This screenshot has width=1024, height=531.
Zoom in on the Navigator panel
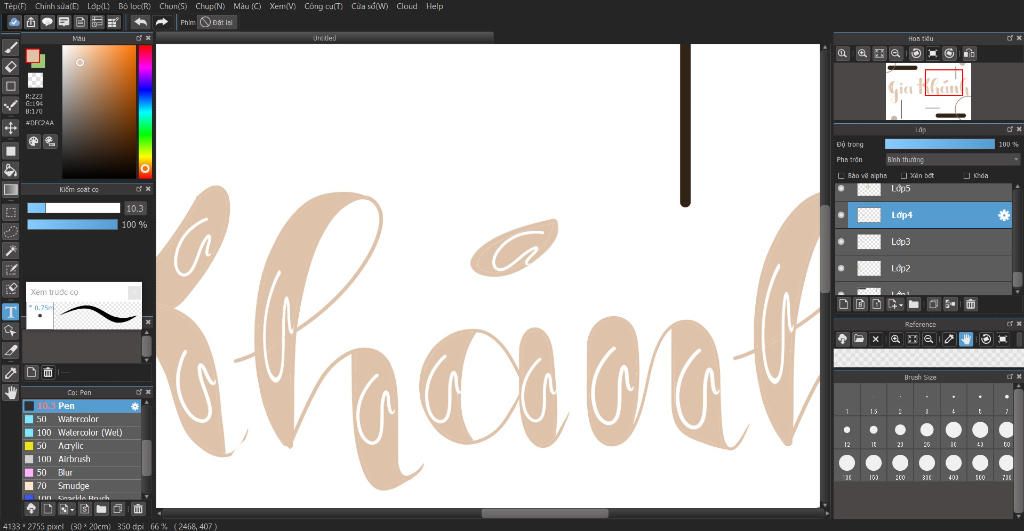coord(862,54)
